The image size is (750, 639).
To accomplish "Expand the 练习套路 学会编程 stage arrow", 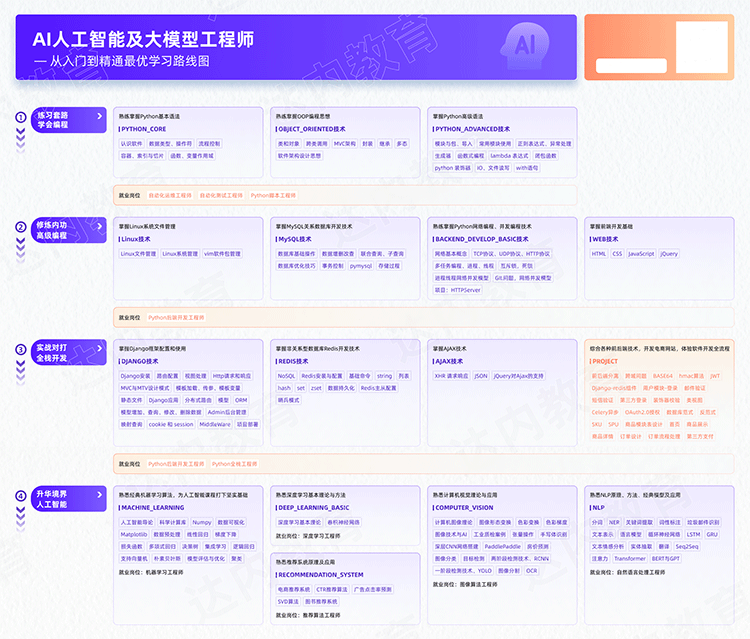I will click(99, 116).
